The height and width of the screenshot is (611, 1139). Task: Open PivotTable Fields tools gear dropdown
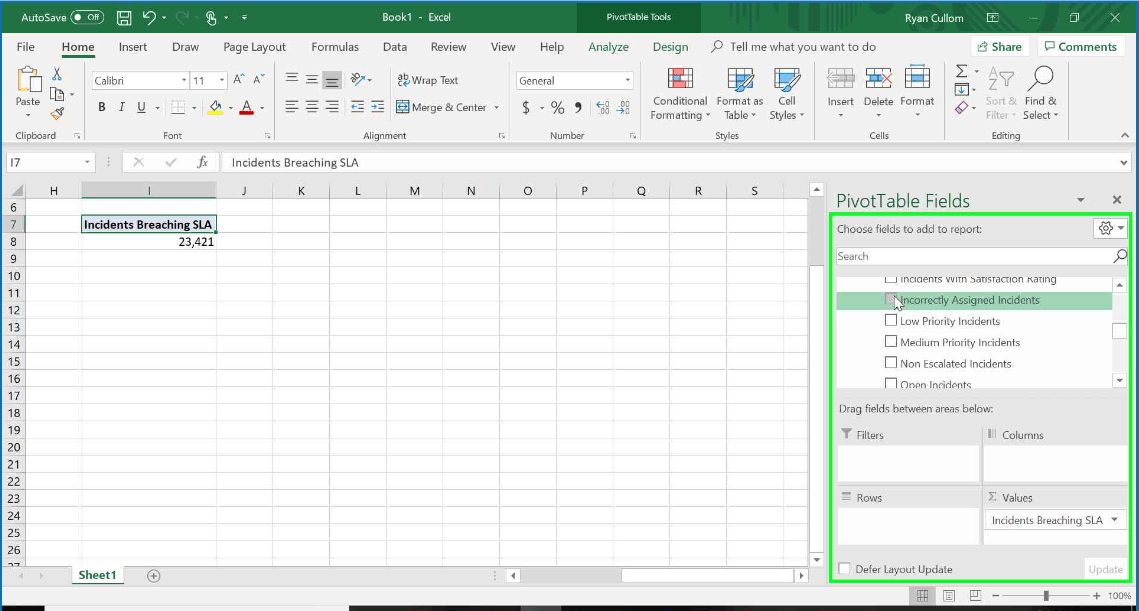tap(1110, 228)
